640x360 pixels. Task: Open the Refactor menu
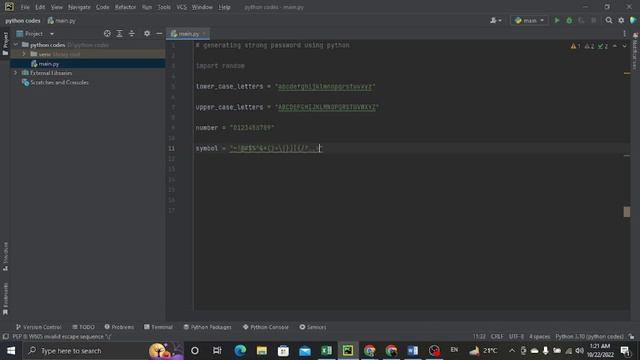click(125, 7)
